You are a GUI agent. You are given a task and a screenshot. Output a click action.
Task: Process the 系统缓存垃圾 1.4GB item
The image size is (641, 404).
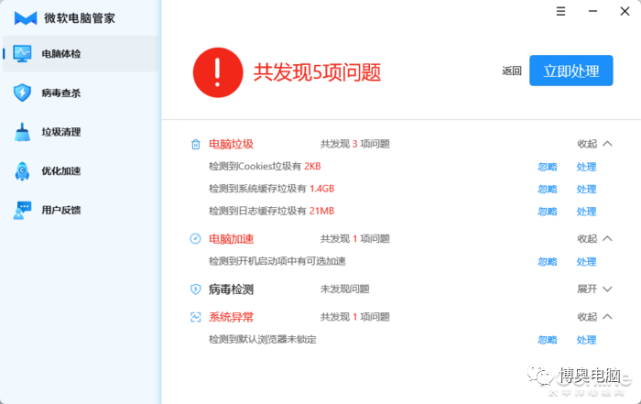tap(586, 189)
